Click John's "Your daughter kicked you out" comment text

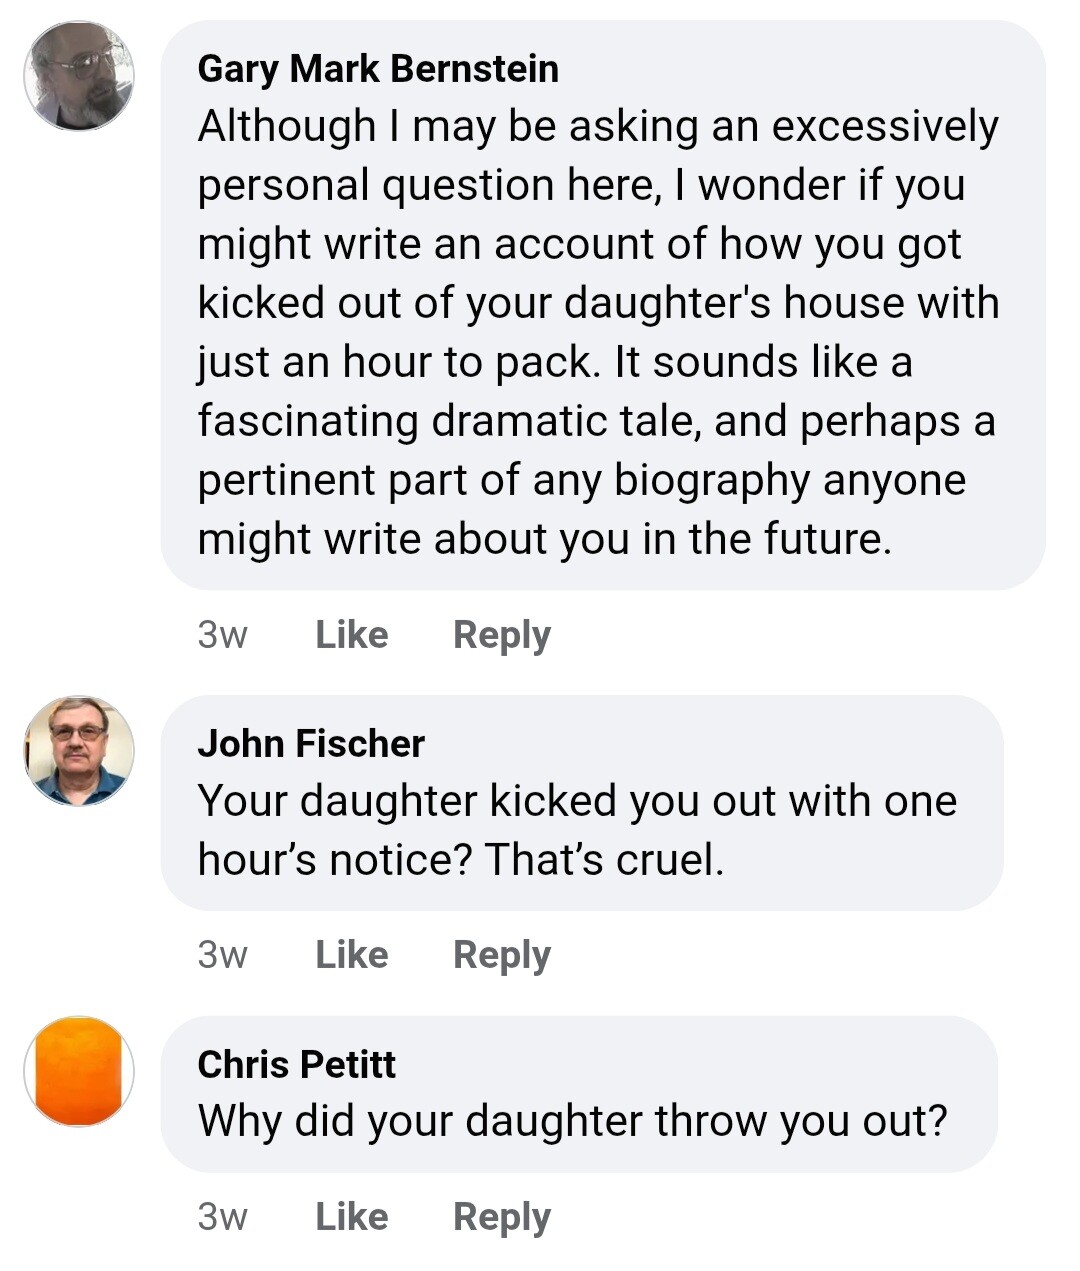pyautogui.click(x=577, y=801)
